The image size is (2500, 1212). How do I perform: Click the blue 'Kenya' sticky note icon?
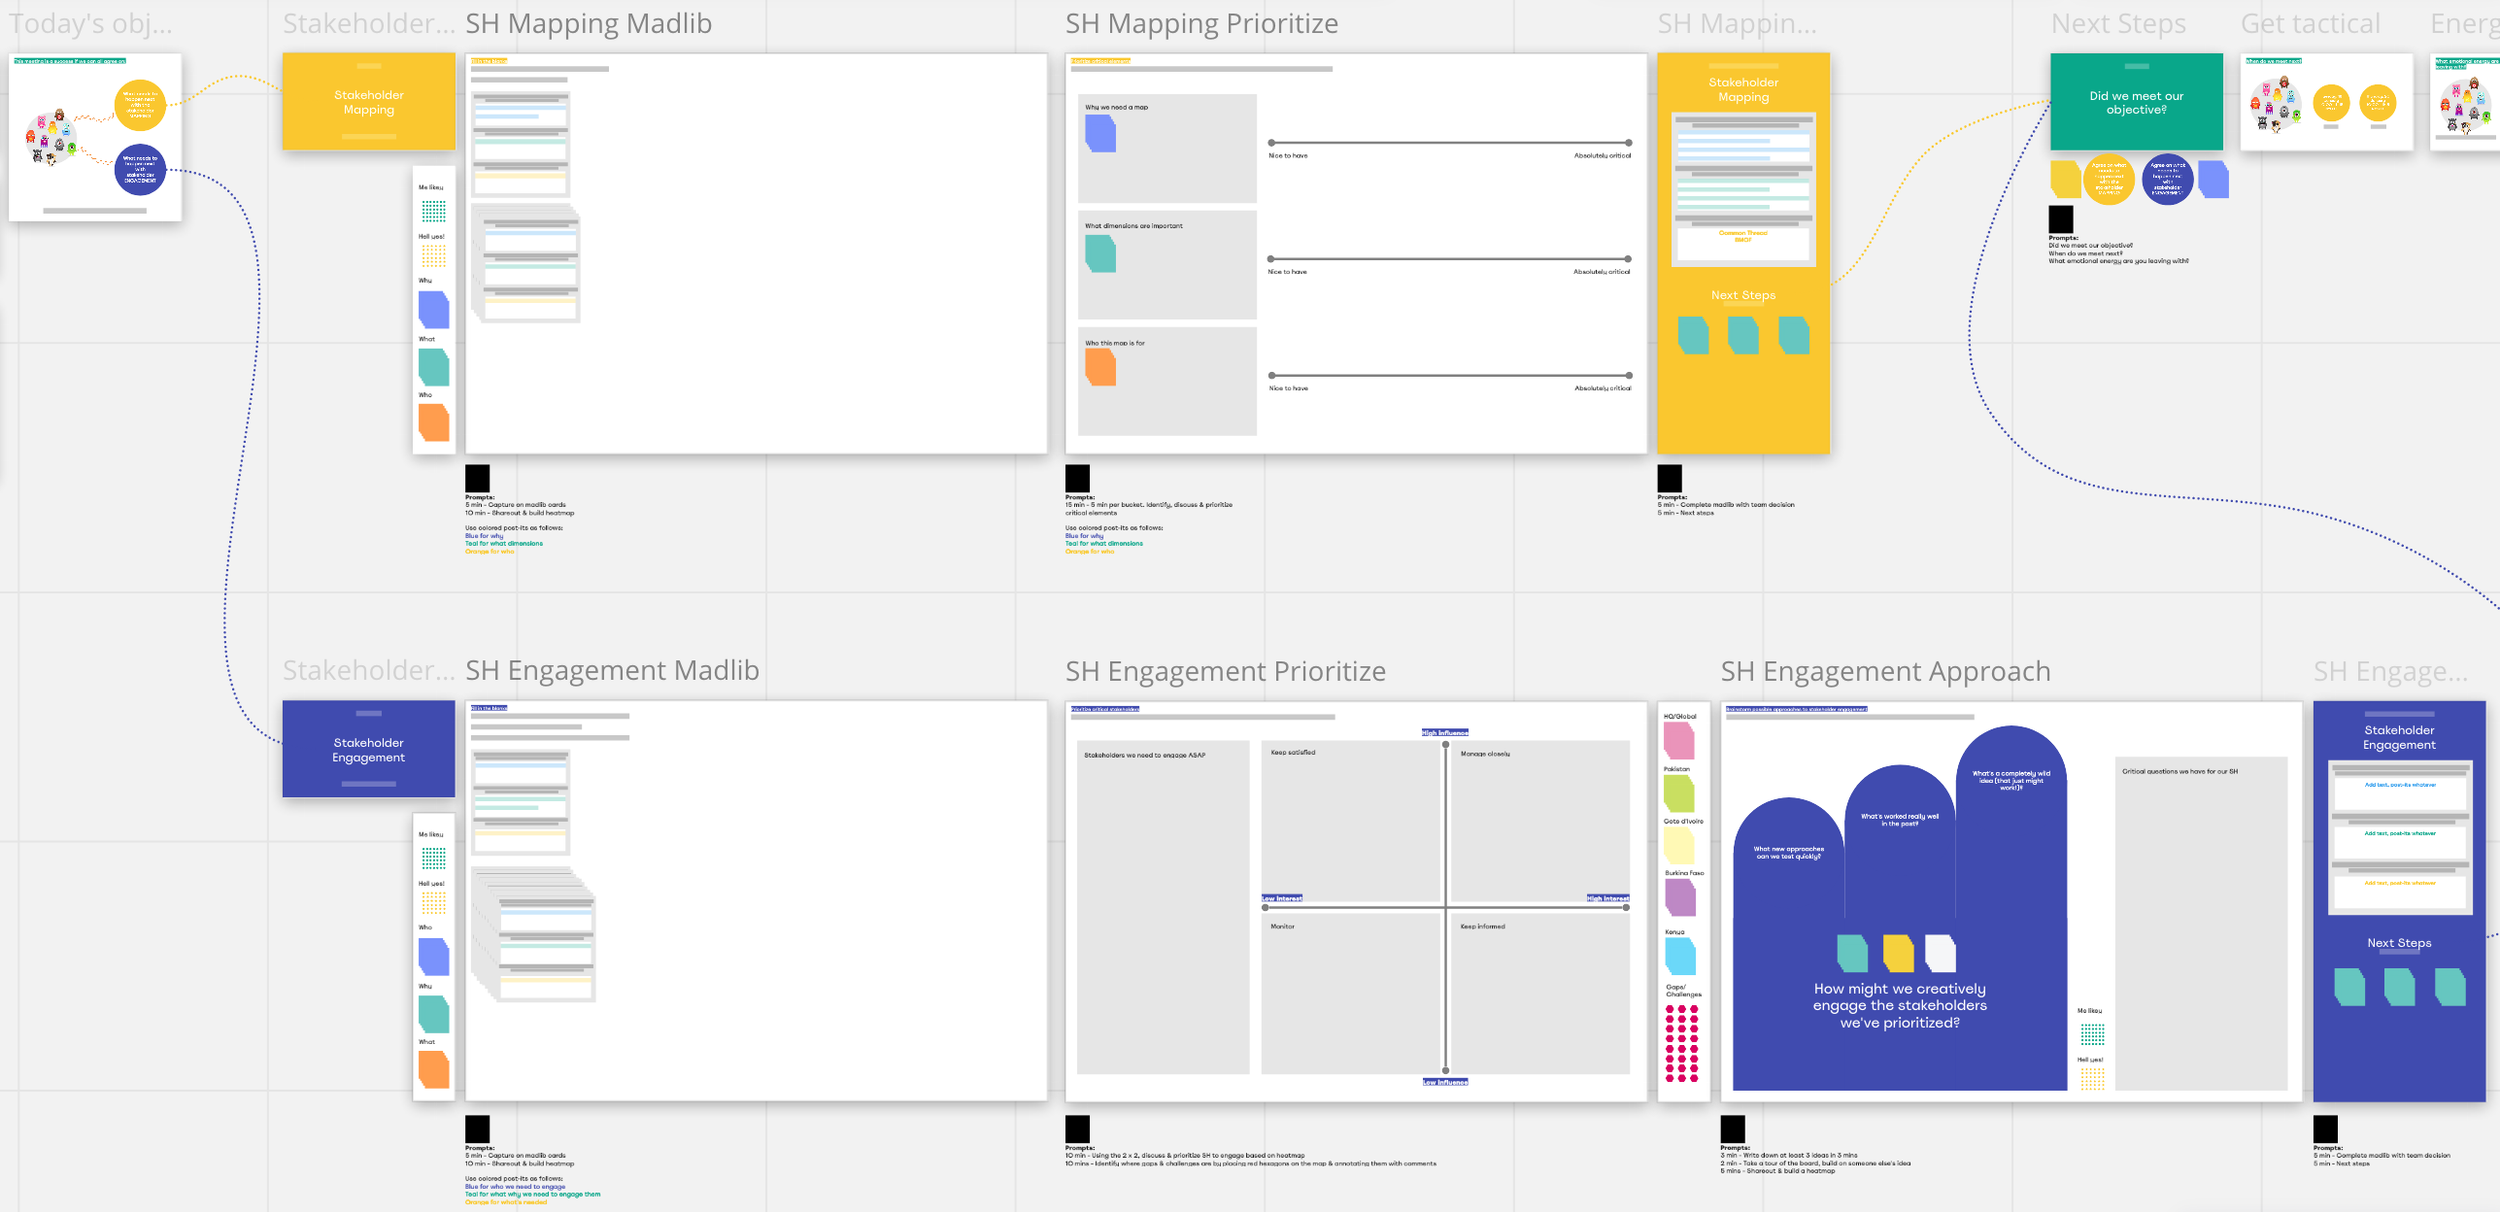(1680, 955)
